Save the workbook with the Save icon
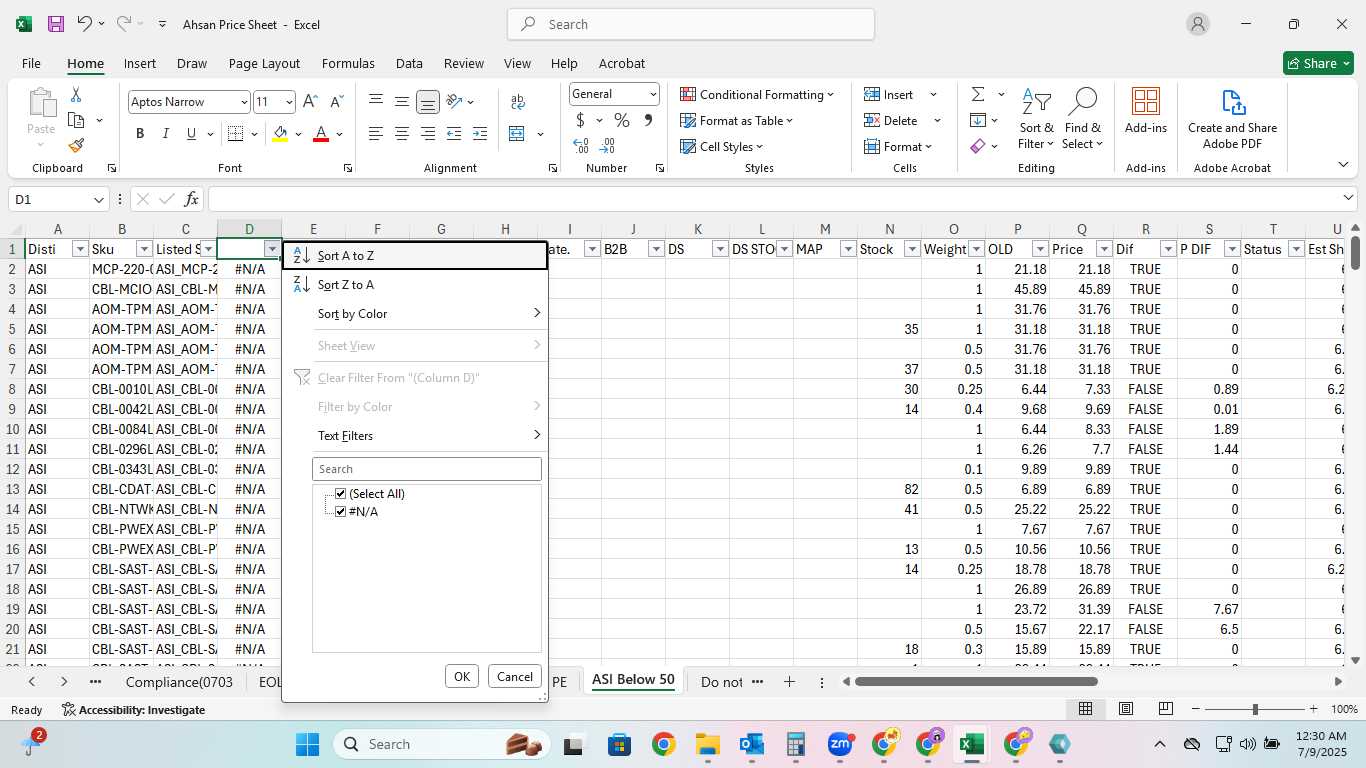The height and width of the screenshot is (768, 1366). click(55, 24)
